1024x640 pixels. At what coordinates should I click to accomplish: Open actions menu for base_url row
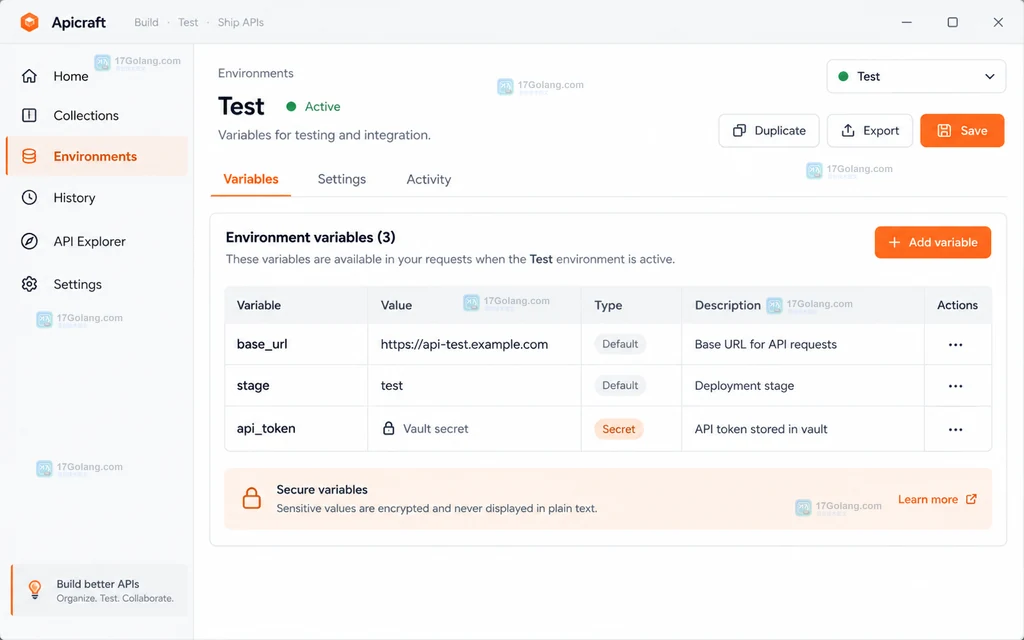[x=955, y=345]
